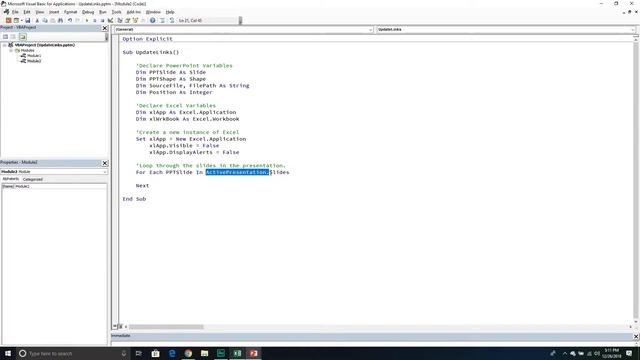Close the Properties - Module2 pane
Viewport: 640px width, 360px height.
point(105,163)
